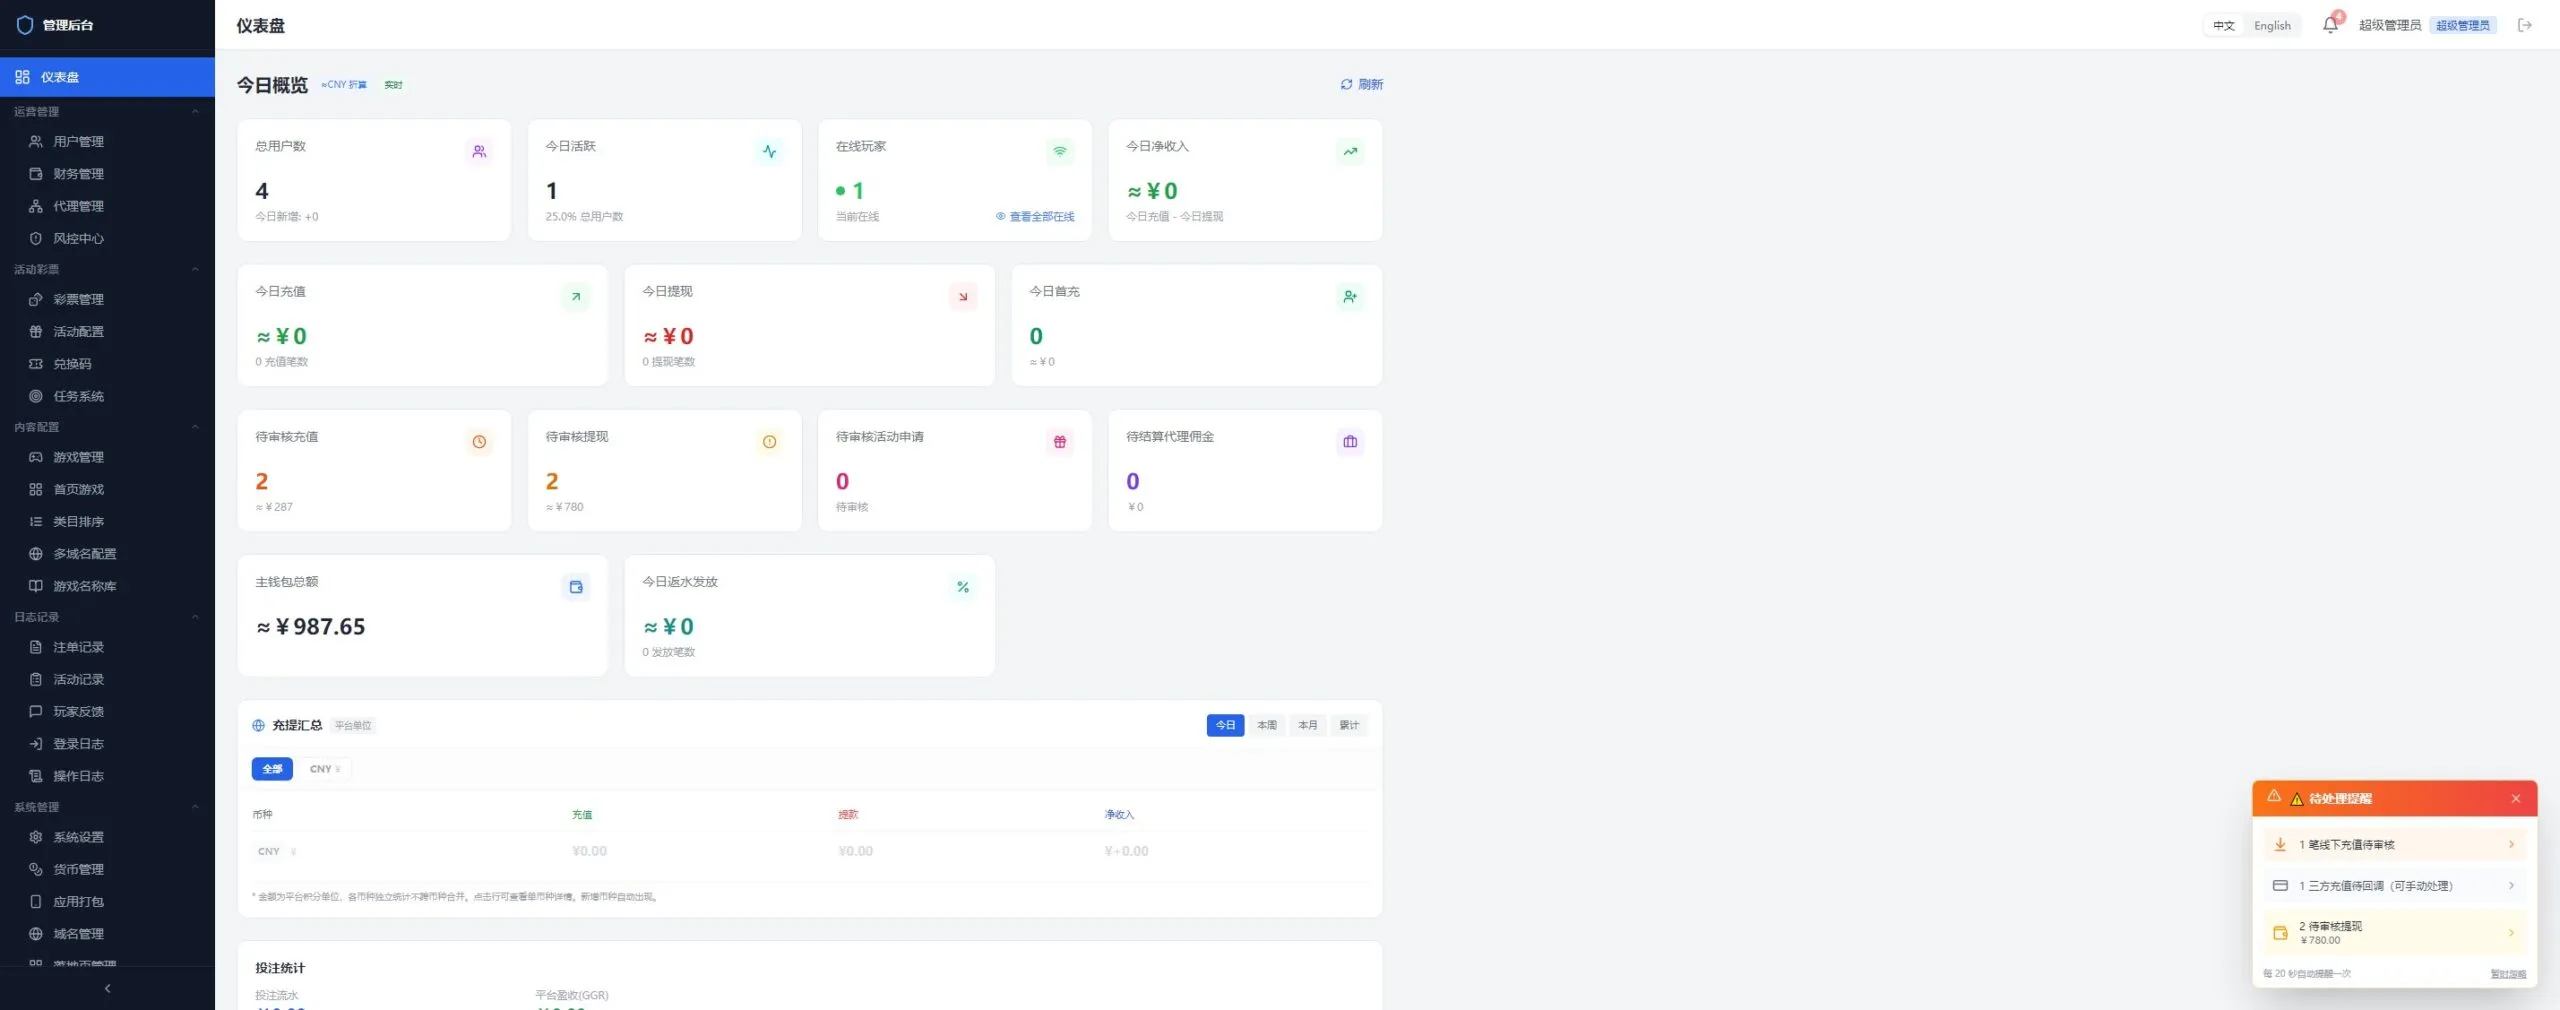Select the CNY ¥ currency filter
Viewport: 2560px width, 1010px height.
(325, 769)
